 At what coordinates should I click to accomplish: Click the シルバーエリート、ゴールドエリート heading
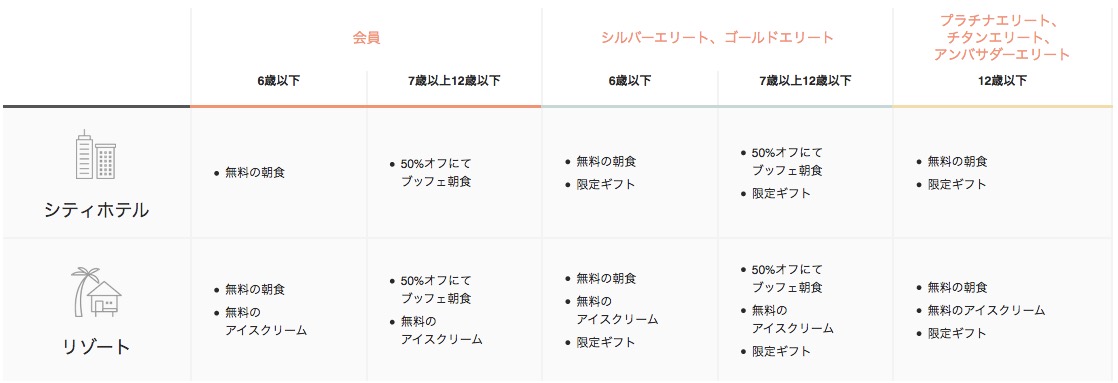tap(717, 38)
